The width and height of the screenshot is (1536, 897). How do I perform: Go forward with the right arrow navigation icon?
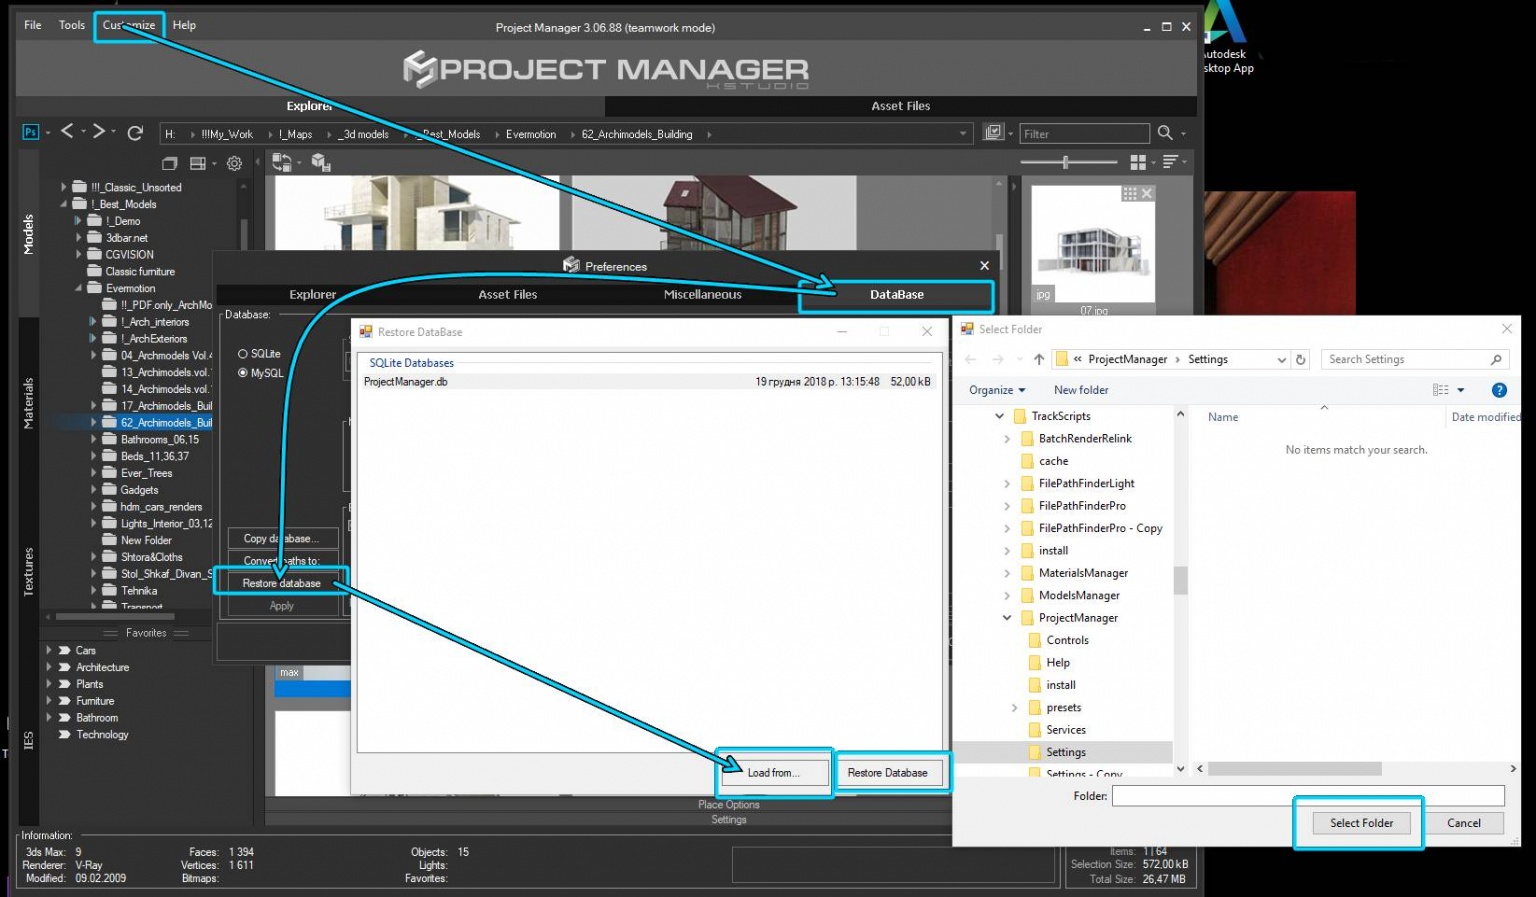pyautogui.click(x=99, y=131)
